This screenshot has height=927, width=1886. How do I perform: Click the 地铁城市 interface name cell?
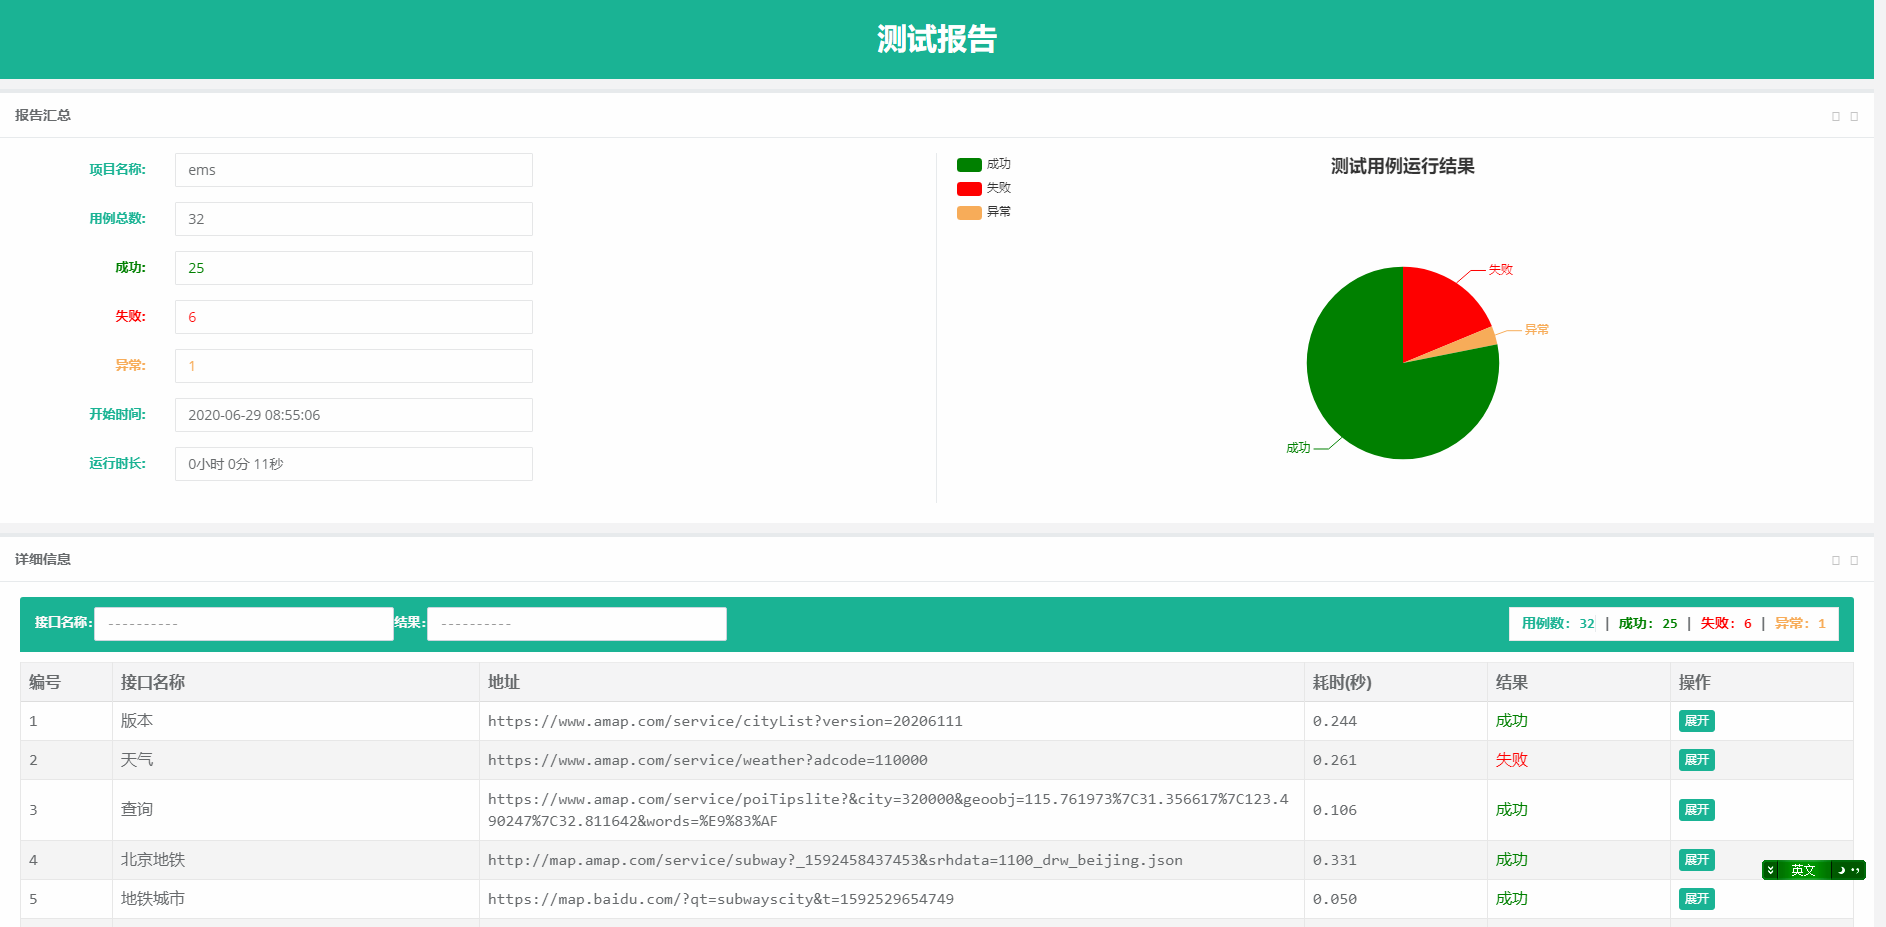[296, 899]
